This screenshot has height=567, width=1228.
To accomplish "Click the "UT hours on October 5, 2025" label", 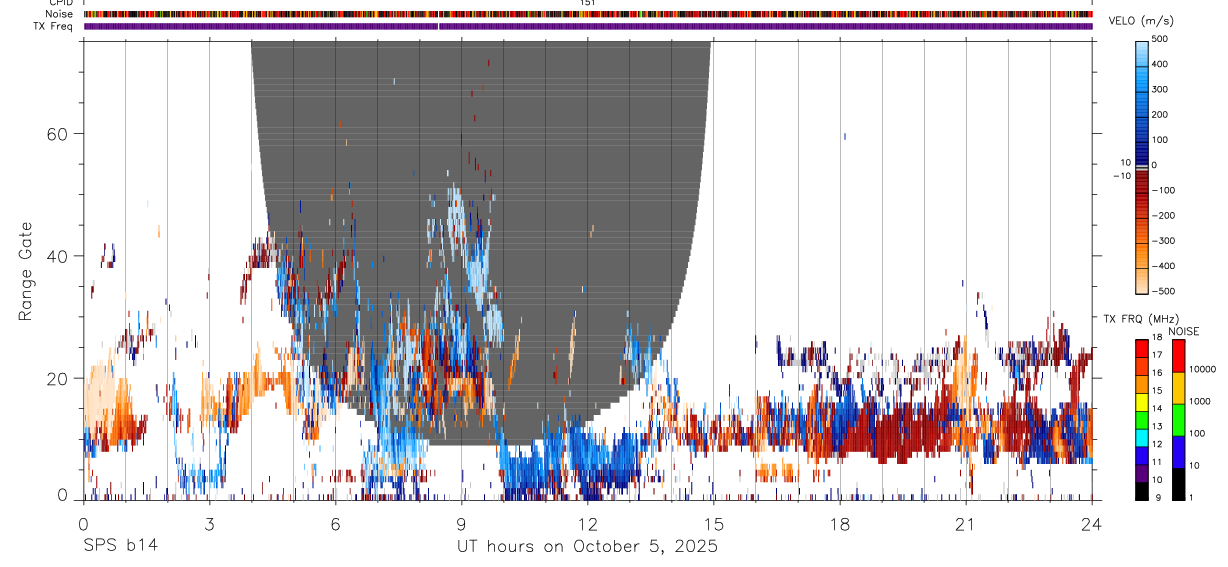I will click(587, 546).
